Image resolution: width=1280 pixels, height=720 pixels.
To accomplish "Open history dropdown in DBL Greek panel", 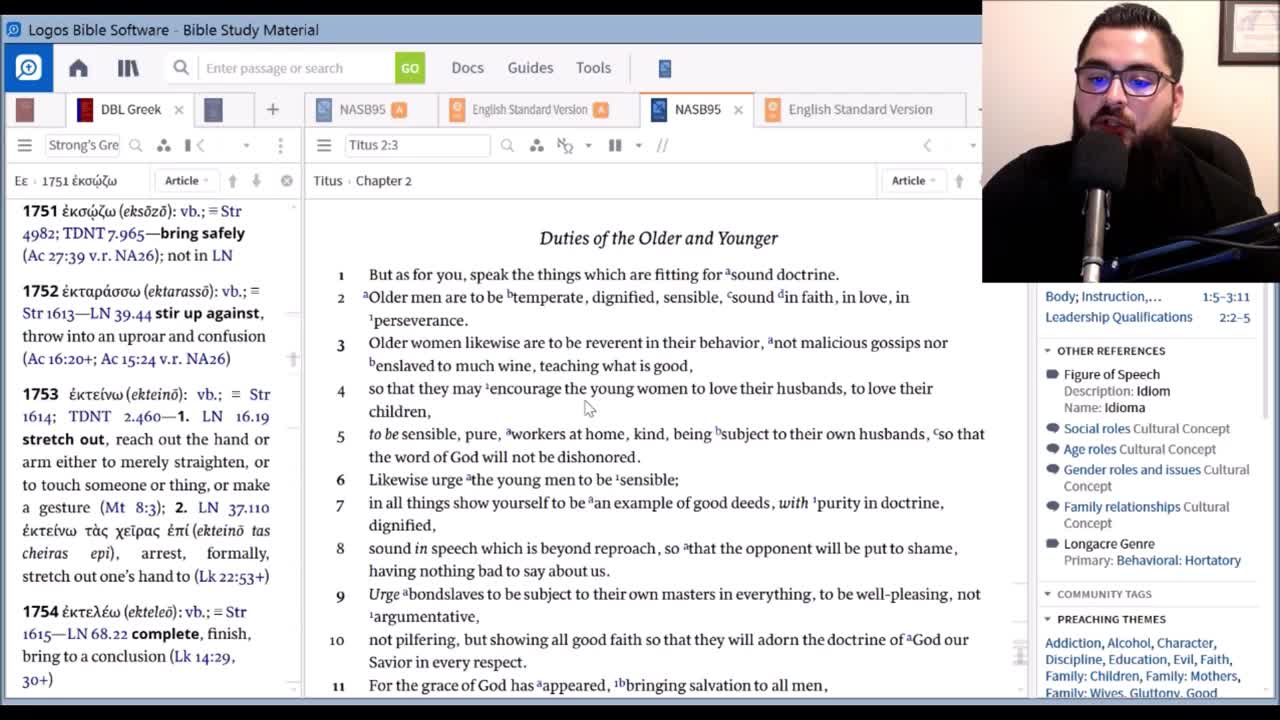I will (246, 145).
